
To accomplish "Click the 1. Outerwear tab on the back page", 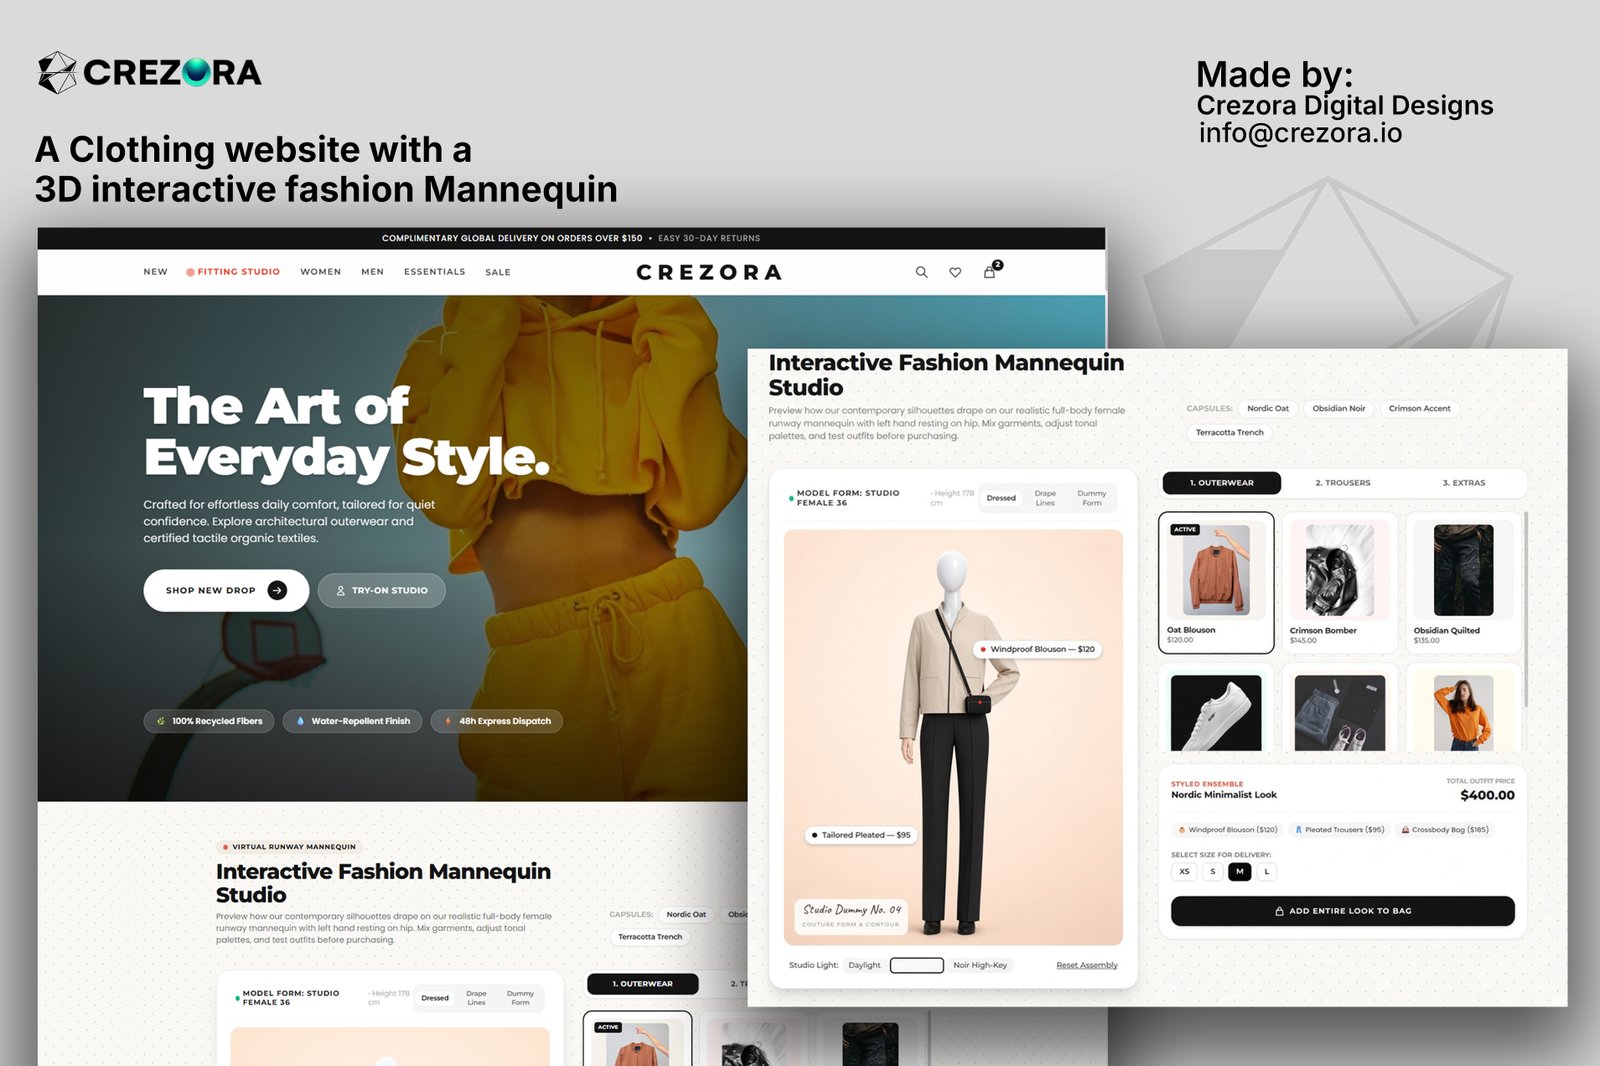I will (x=643, y=984).
